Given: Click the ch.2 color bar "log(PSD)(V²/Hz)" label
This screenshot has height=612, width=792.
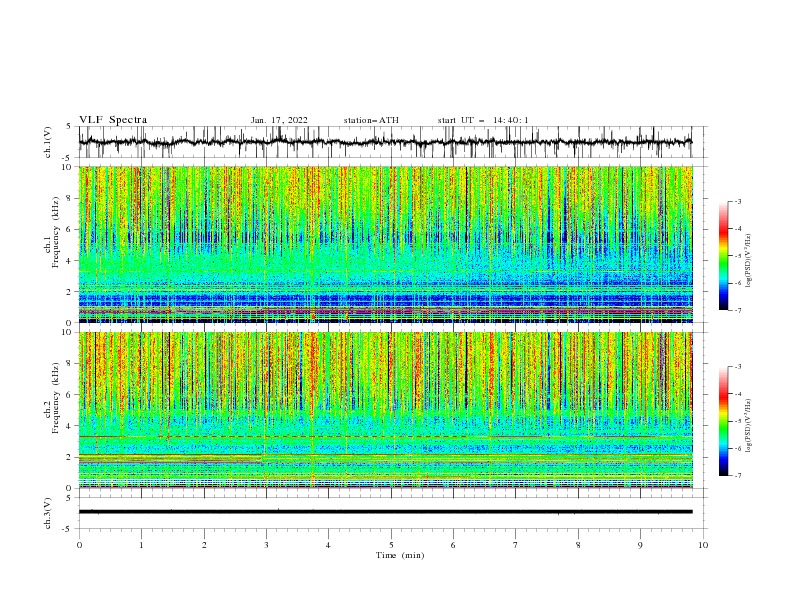Looking at the screenshot, I should pos(749,426).
